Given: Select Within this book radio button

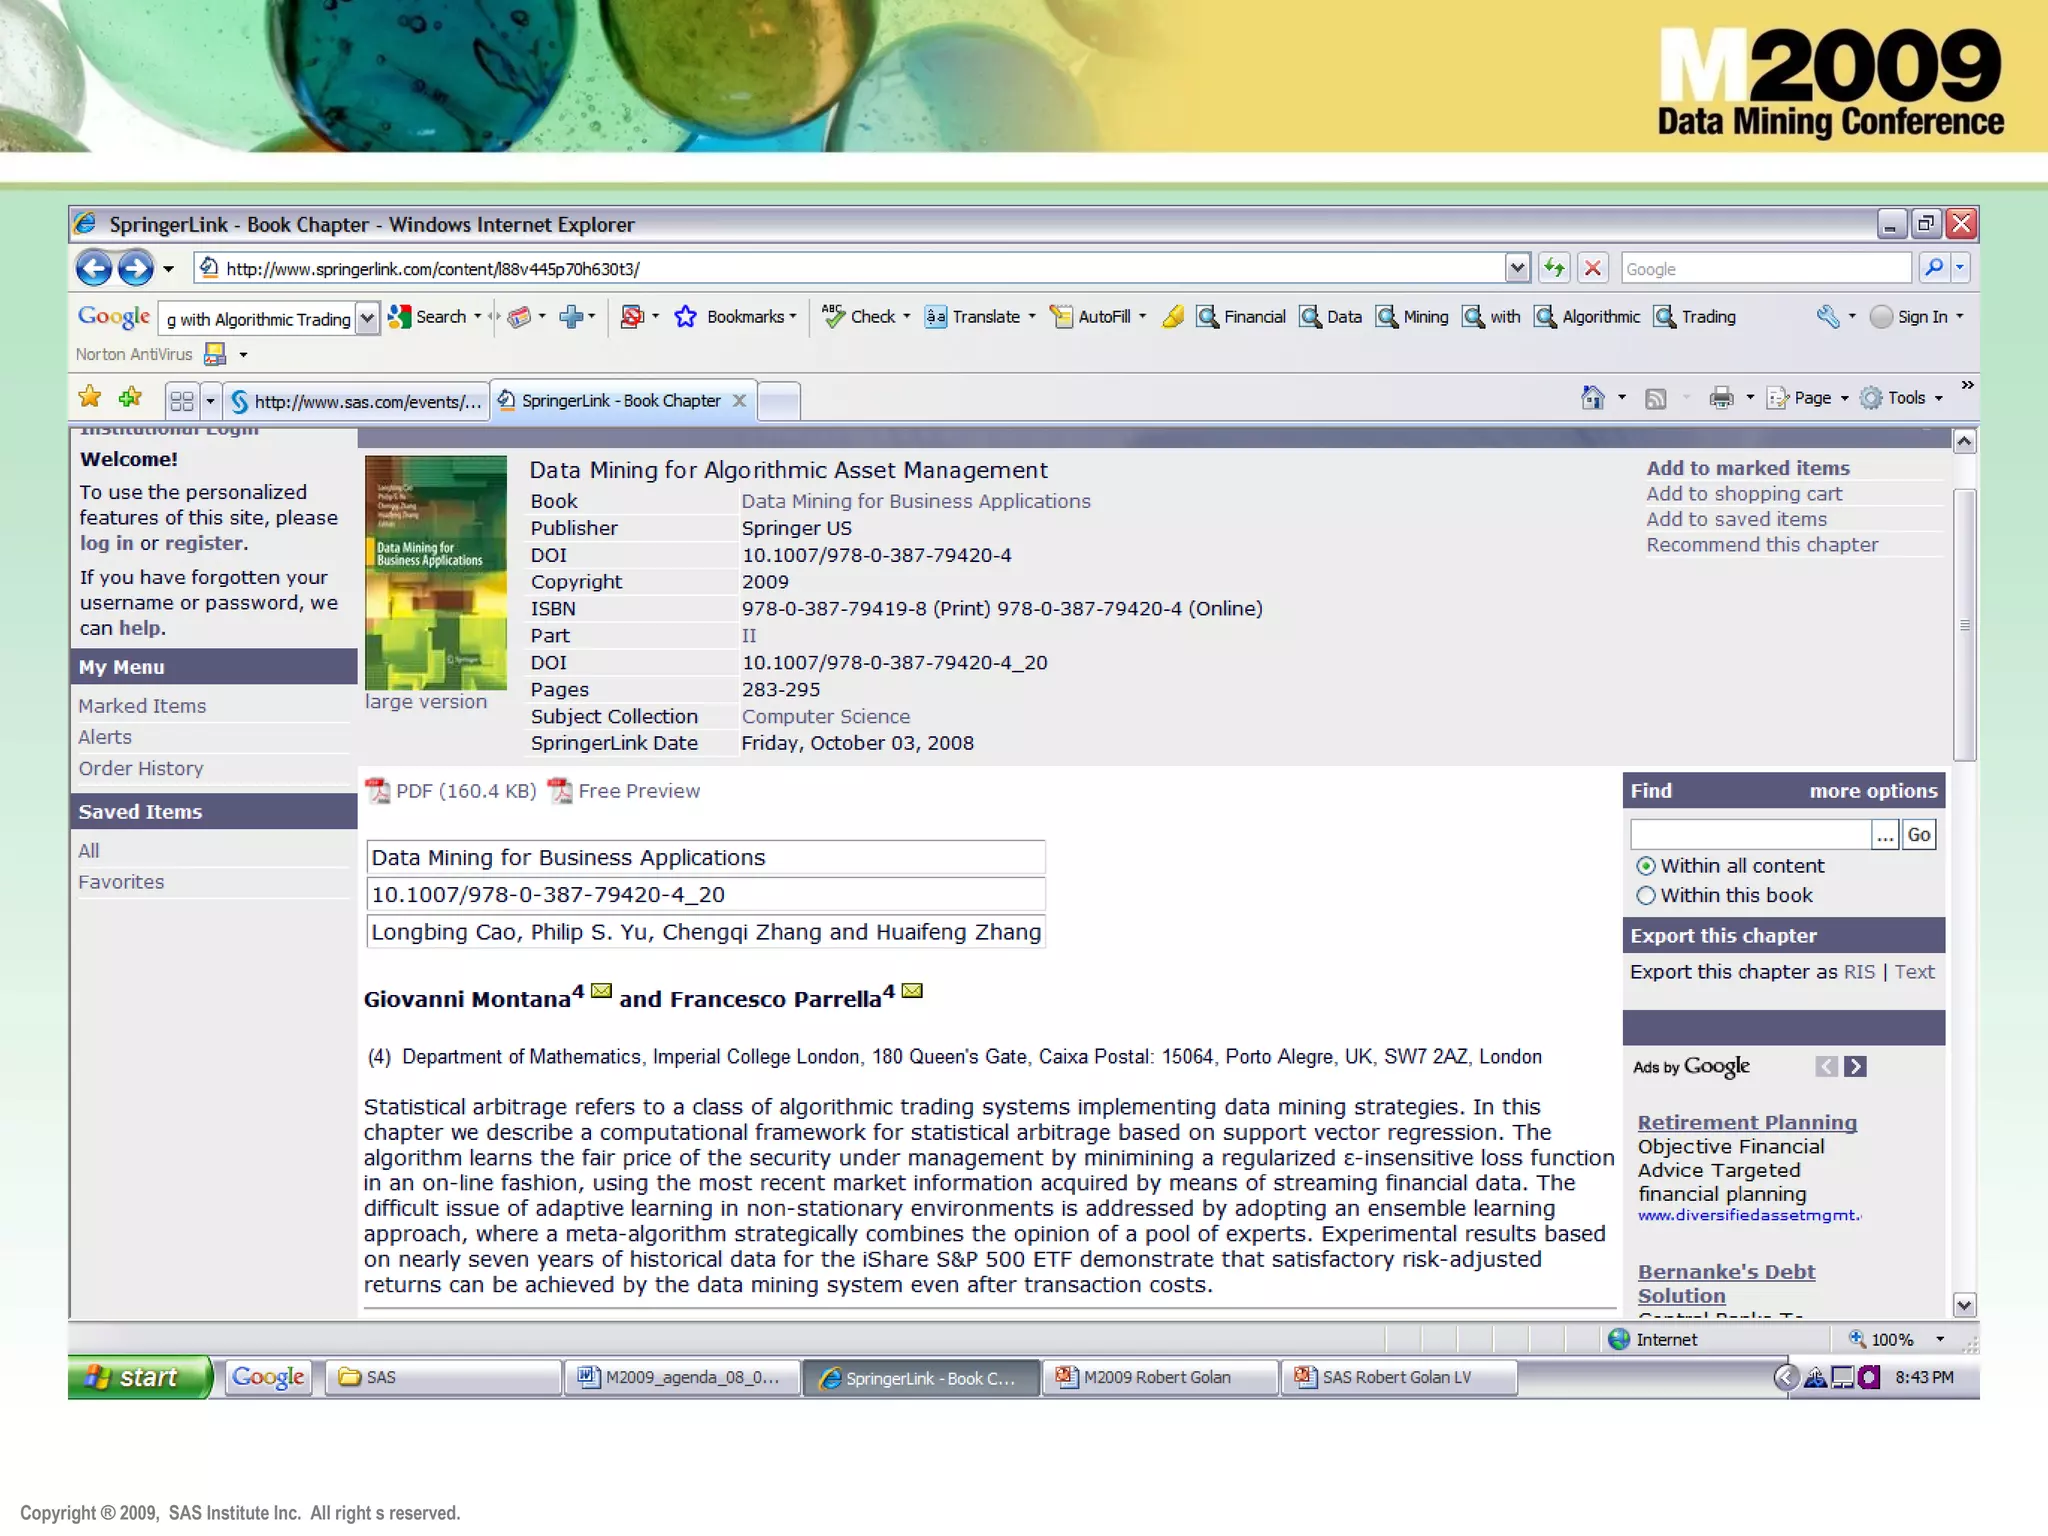Looking at the screenshot, I should tap(1645, 896).
